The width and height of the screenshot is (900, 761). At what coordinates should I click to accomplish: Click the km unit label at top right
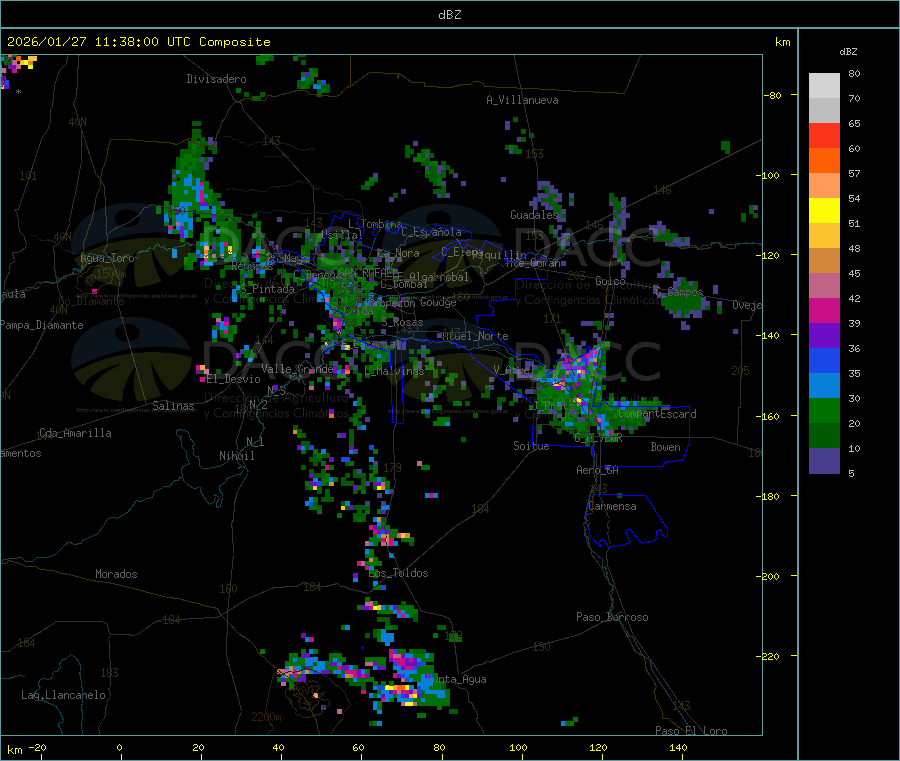tap(782, 42)
